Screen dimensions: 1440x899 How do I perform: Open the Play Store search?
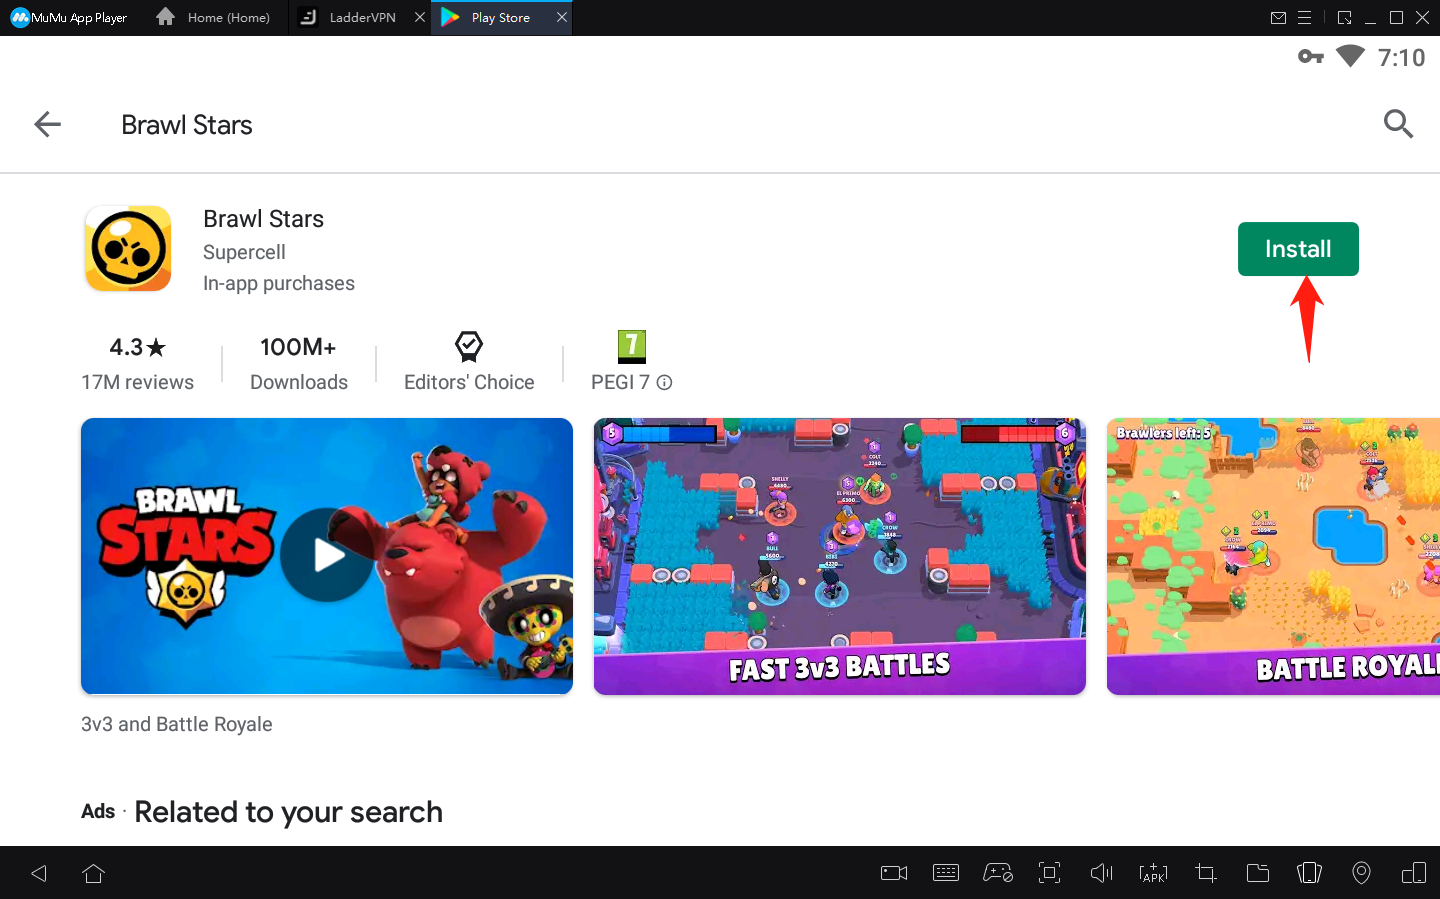click(x=1398, y=124)
